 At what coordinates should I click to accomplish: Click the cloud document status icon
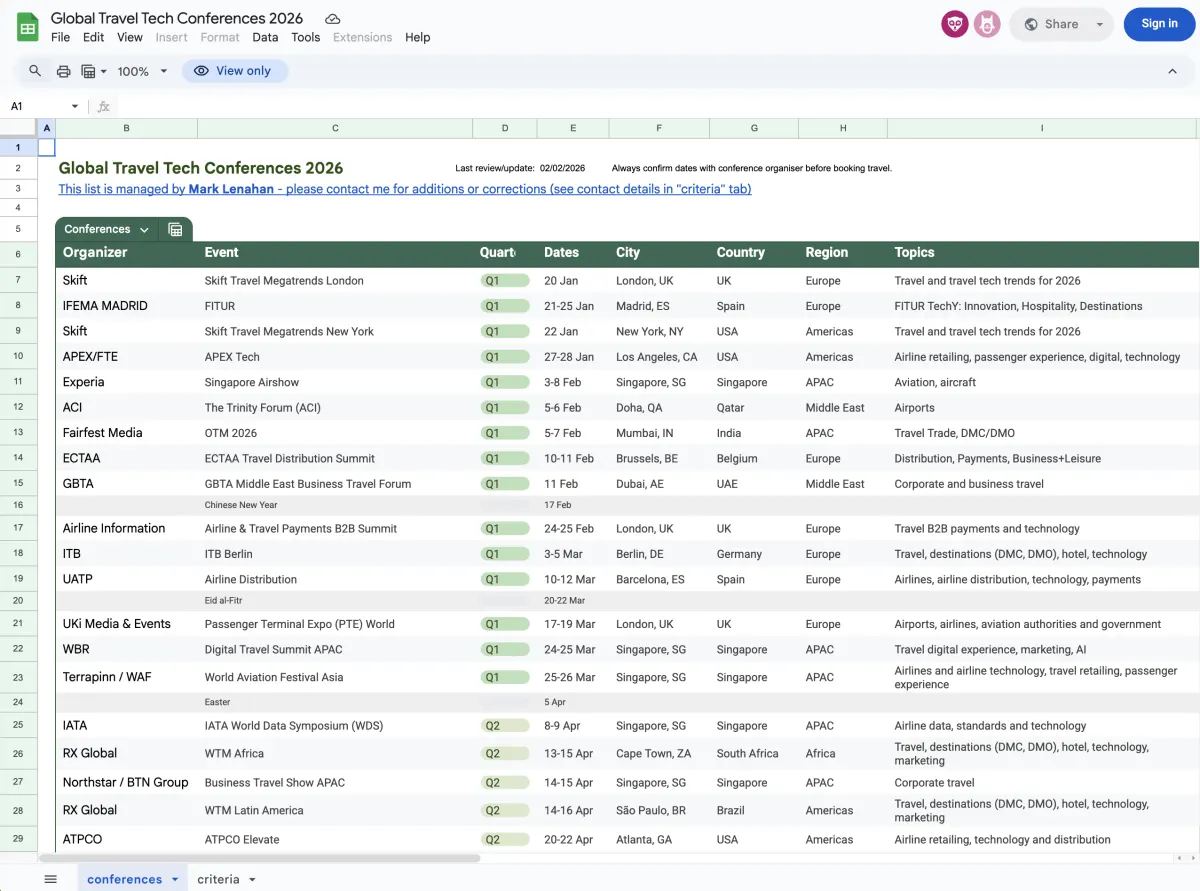click(333, 19)
